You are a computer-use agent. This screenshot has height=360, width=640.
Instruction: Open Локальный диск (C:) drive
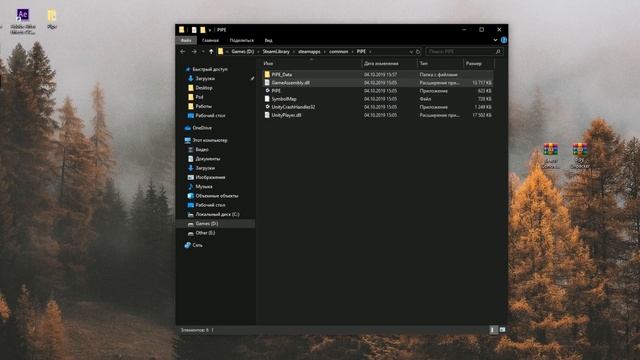point(217,214)
